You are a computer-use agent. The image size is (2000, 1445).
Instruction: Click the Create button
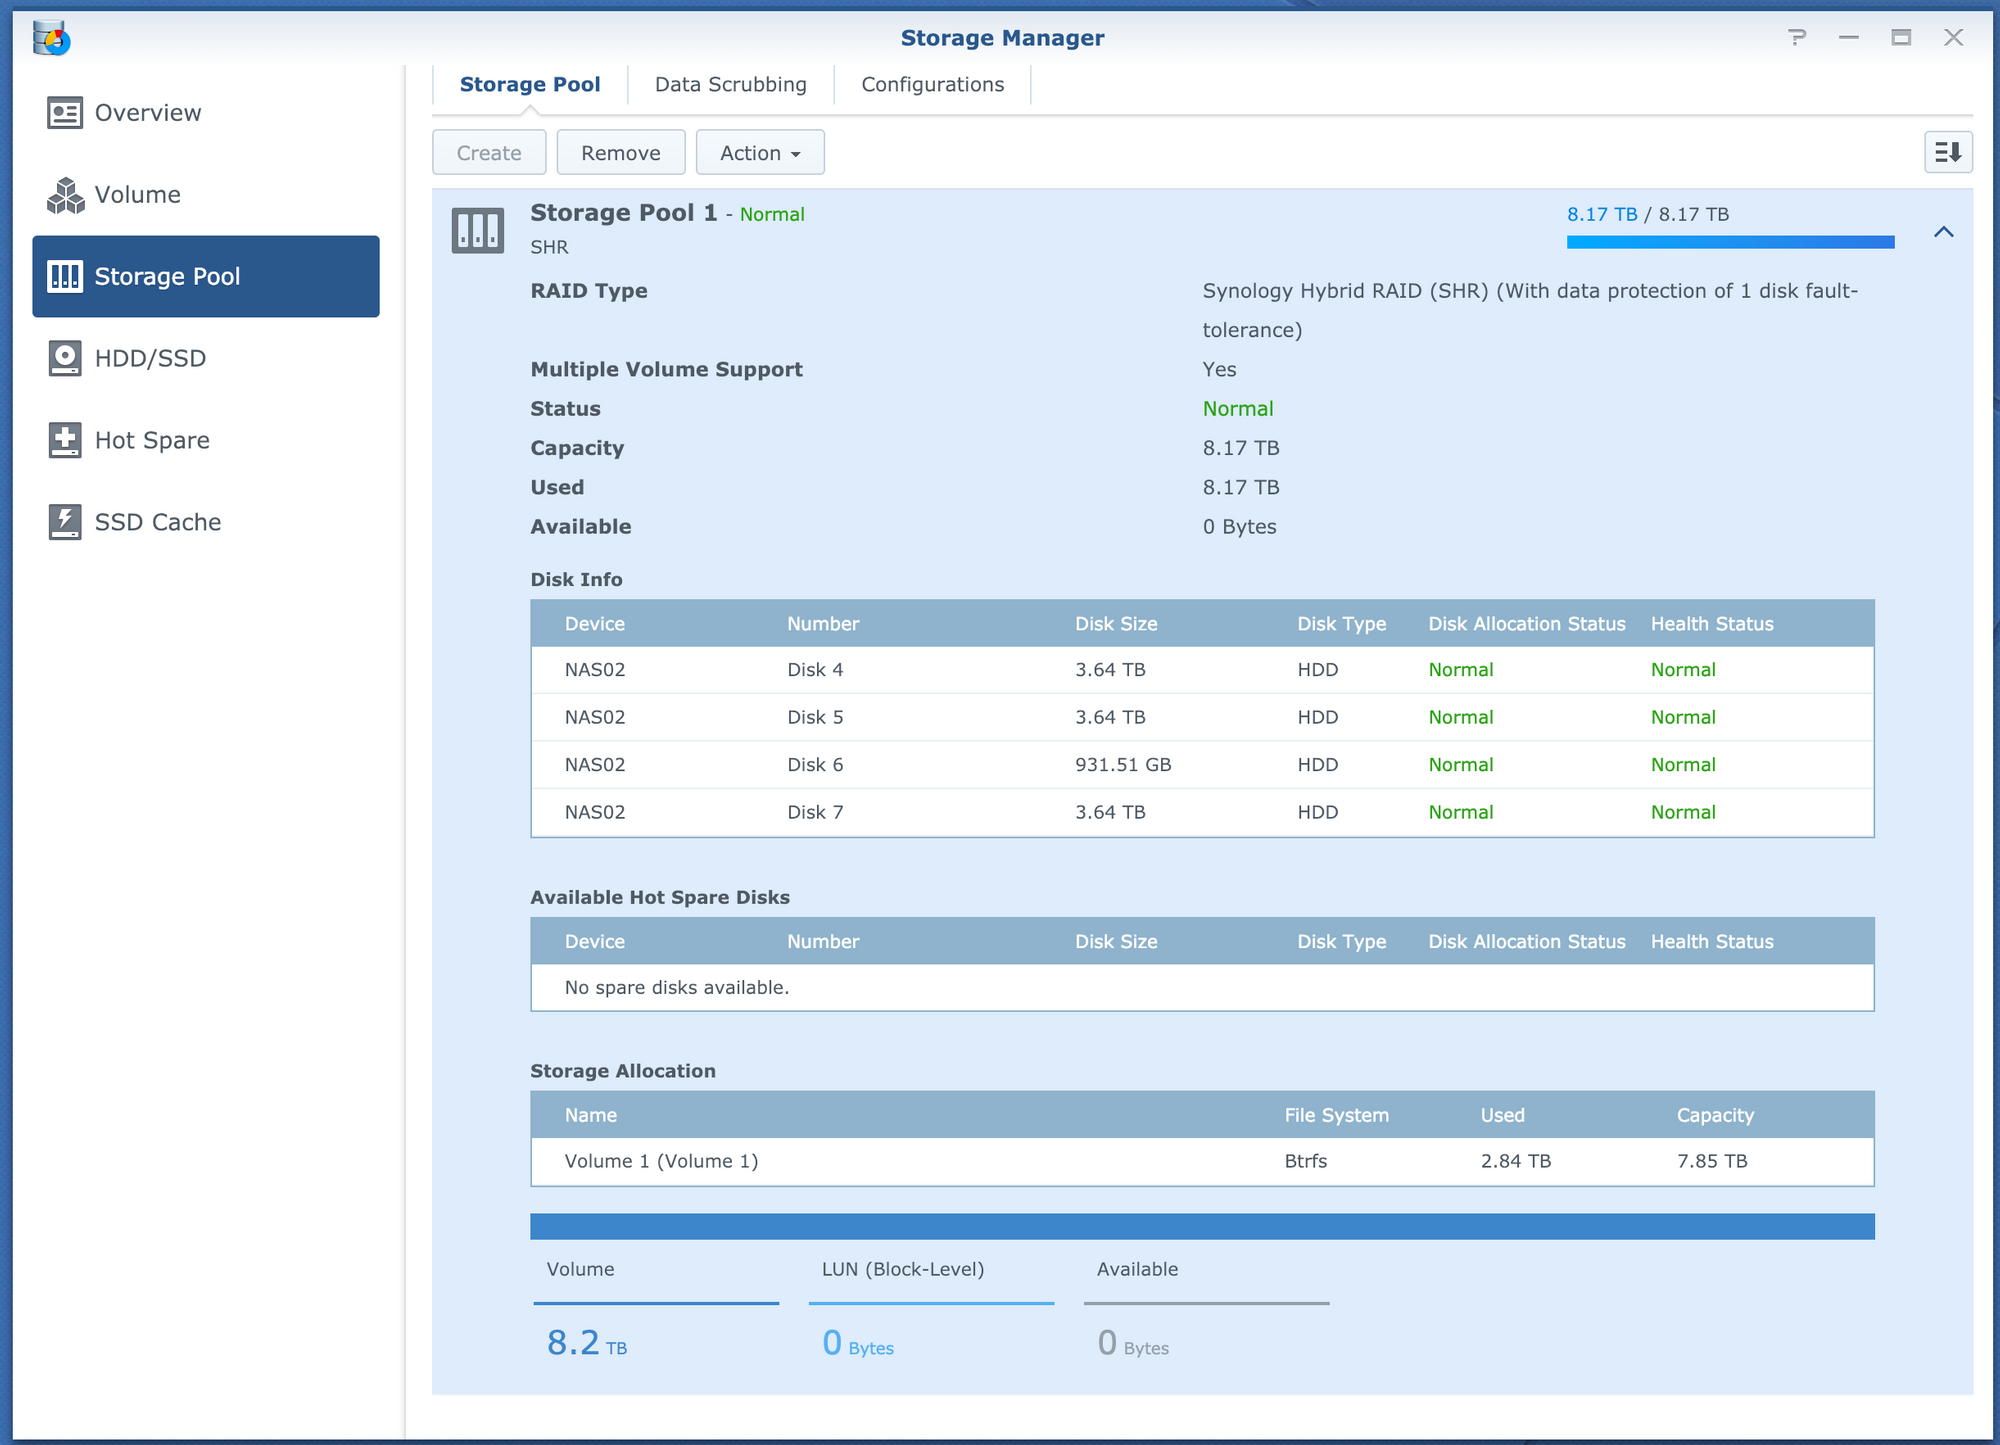coord(489,153)
